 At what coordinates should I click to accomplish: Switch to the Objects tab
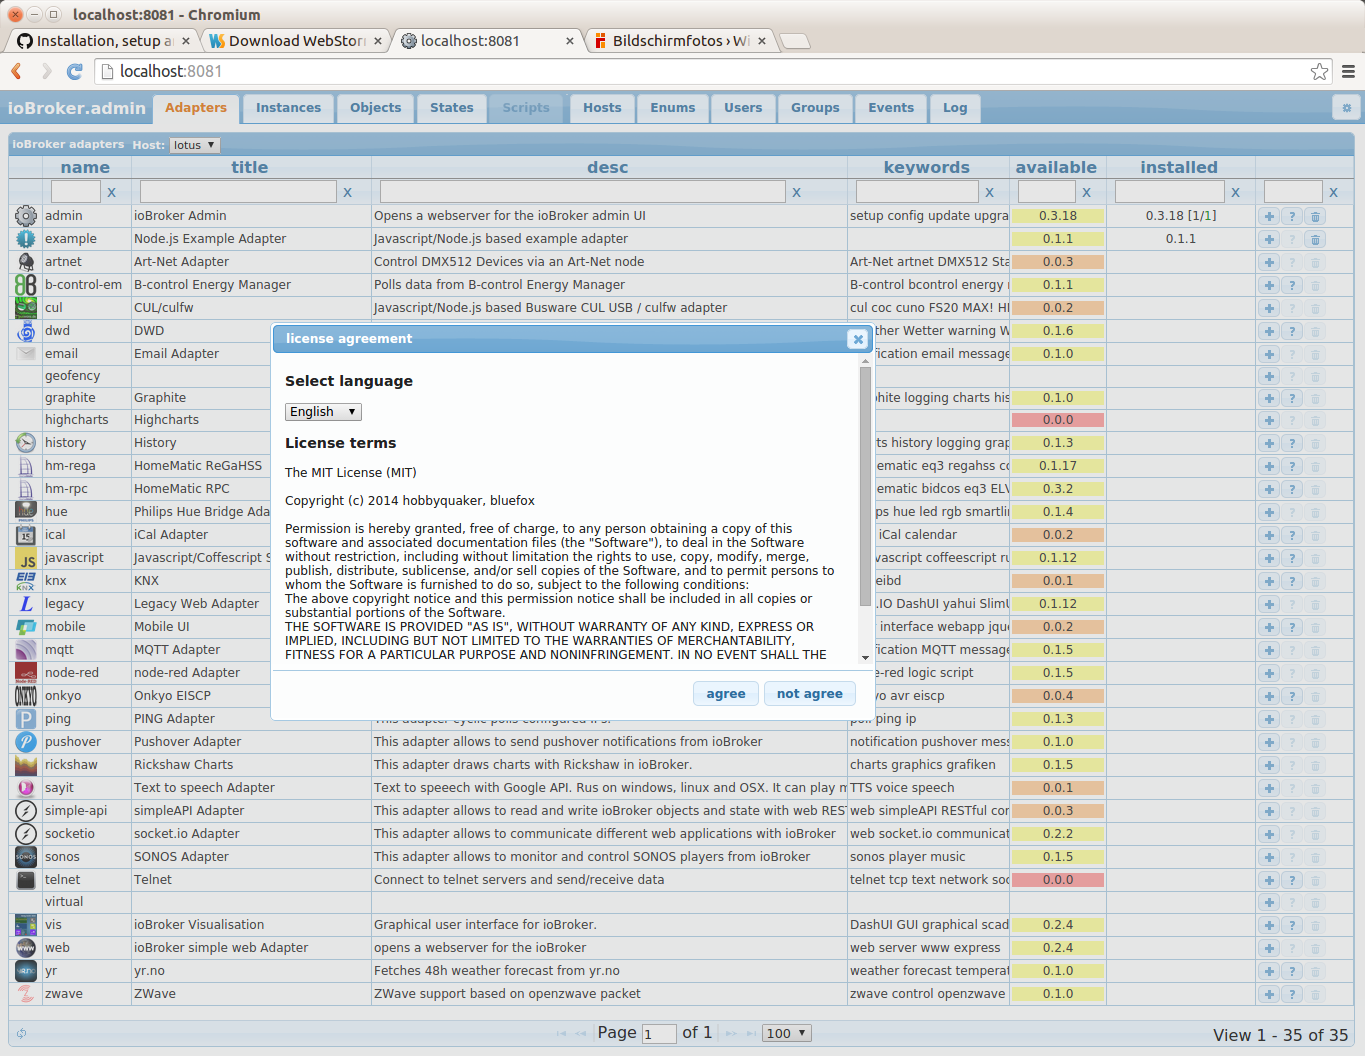(x=375, y=108)
